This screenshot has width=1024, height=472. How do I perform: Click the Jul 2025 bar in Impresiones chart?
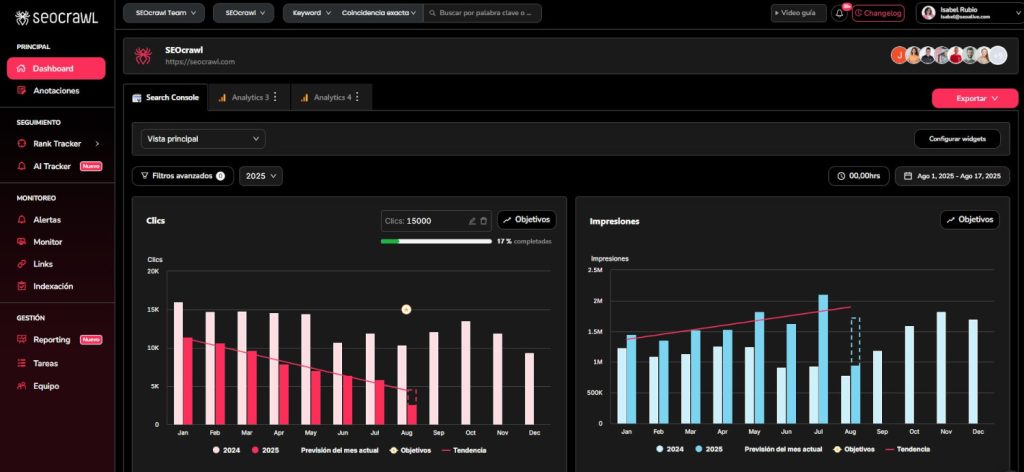pos(823,359)
